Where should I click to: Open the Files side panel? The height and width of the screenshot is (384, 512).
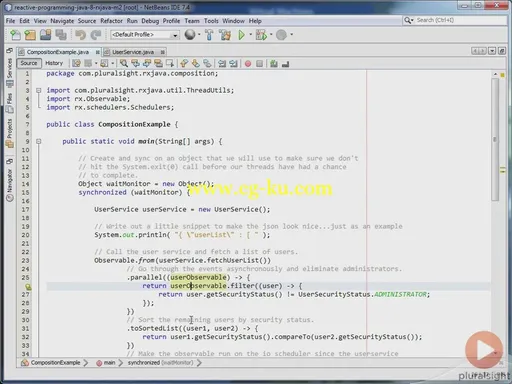point(9,102)
